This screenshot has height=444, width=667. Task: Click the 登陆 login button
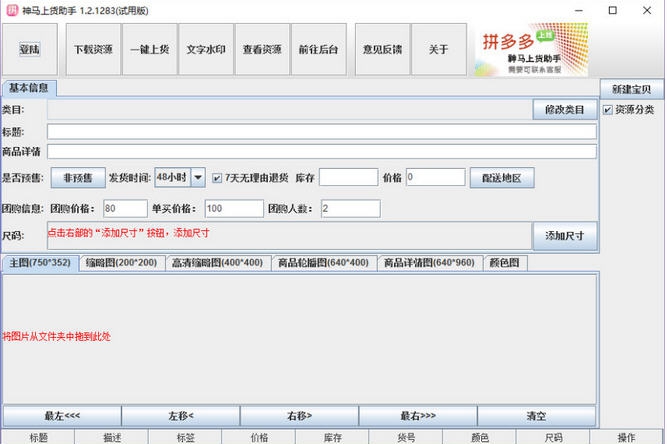[x=29, y=49]
